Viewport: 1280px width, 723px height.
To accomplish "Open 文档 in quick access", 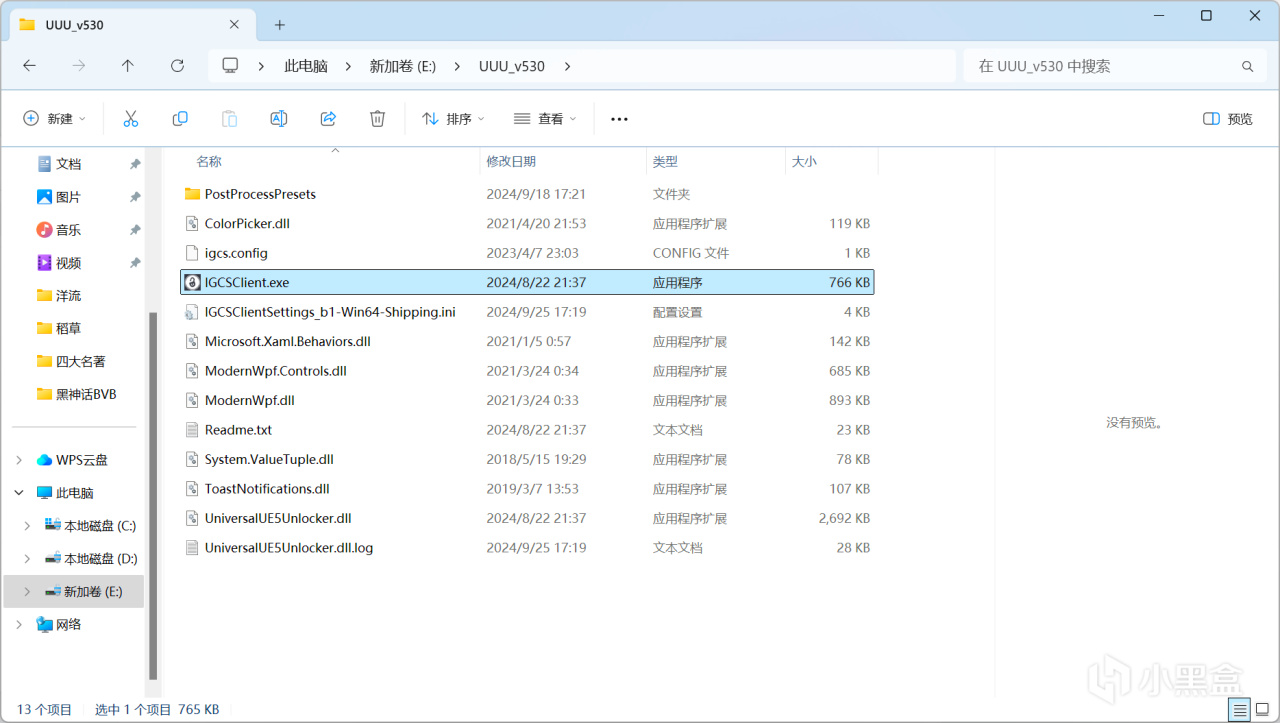I will (x=68, y=164).
